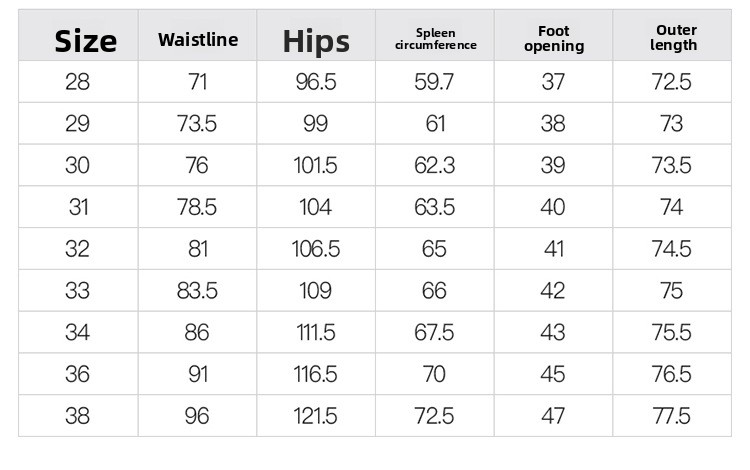Click outer length value 76.5
Screen dimensions: 750x470
click(x=672, y=374)
